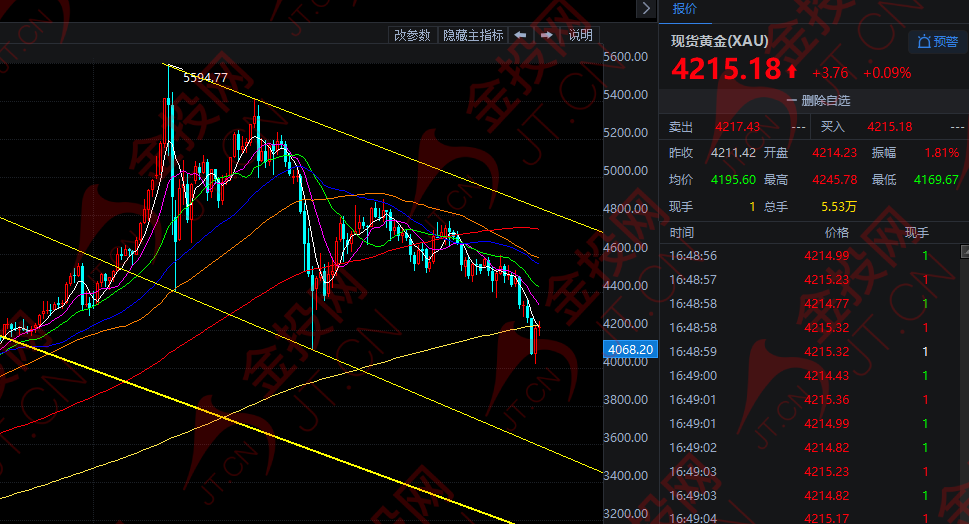Open the 说明 explanation button
This screenshot has width=969, height=524.
coord(580,35)
